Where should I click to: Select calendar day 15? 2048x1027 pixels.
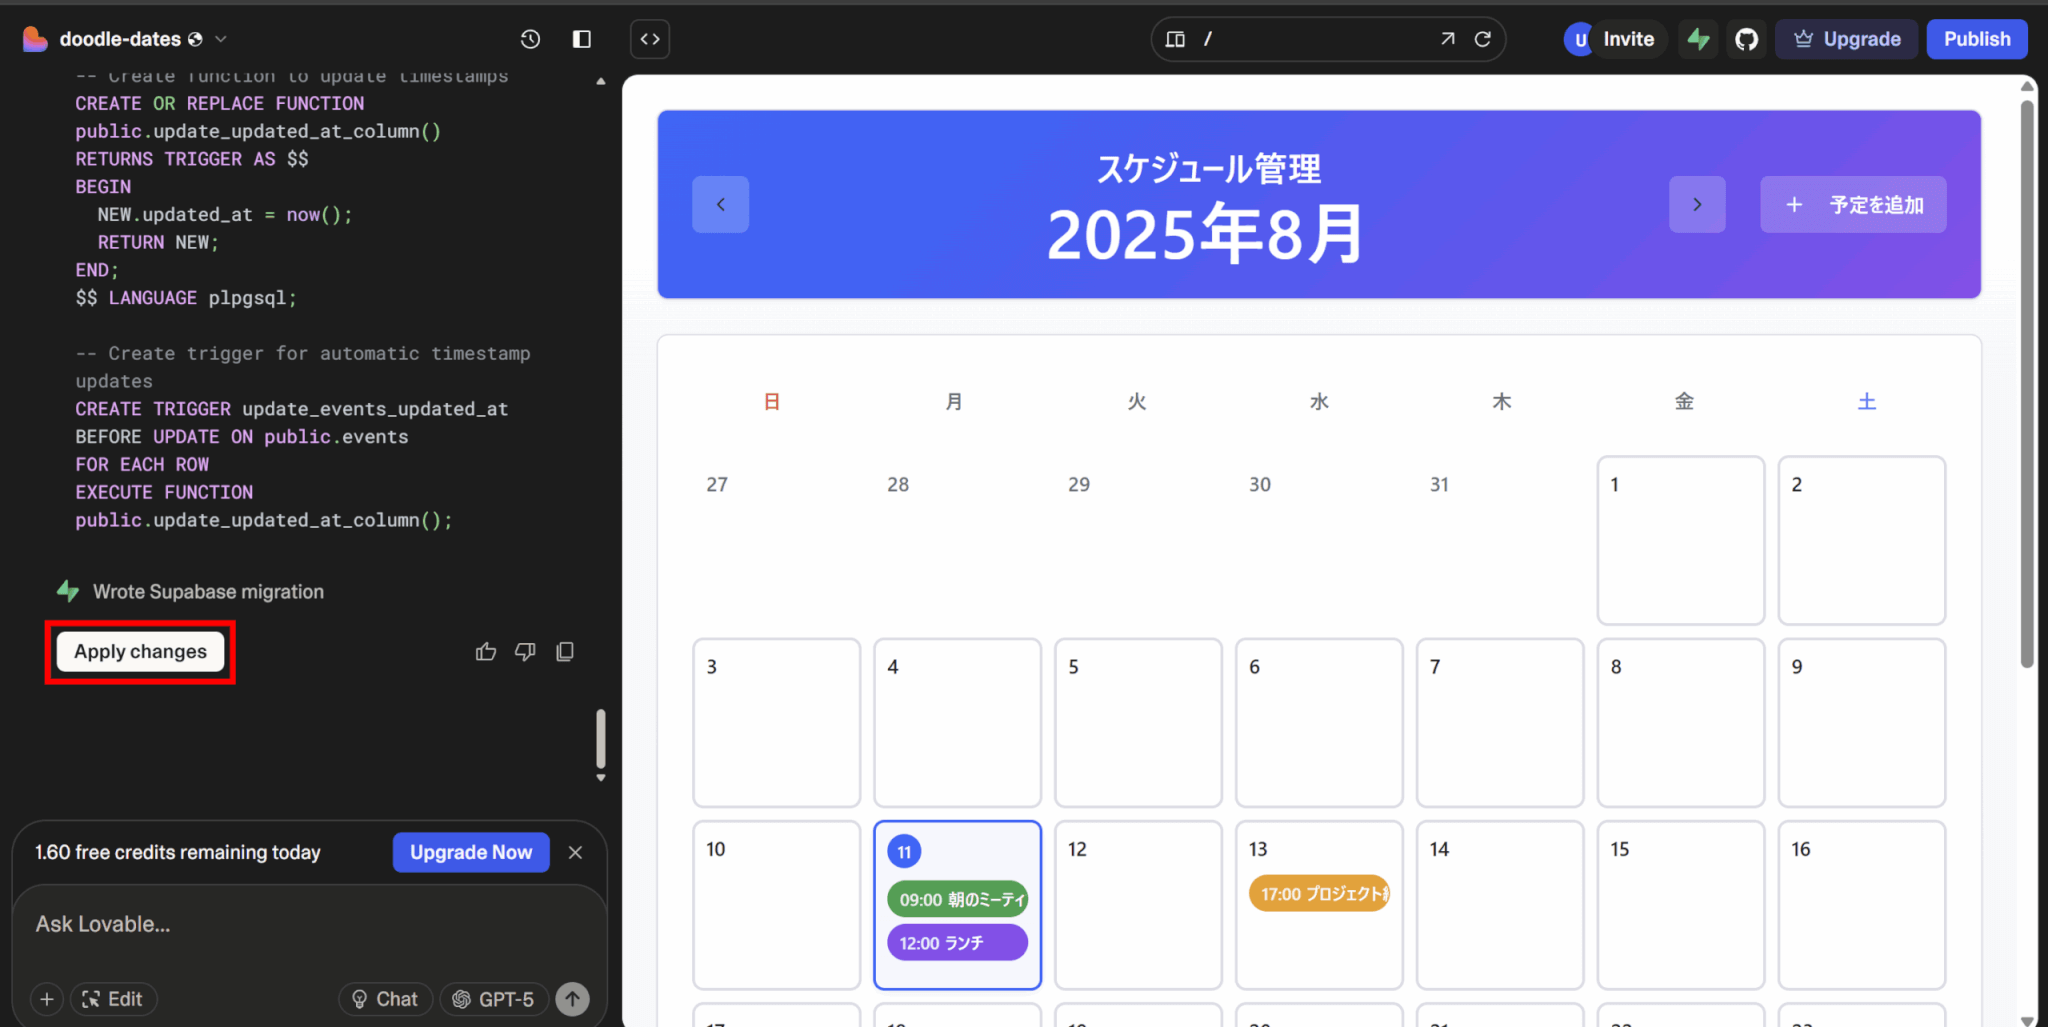pyautogui.click(x=1680, y=905)
